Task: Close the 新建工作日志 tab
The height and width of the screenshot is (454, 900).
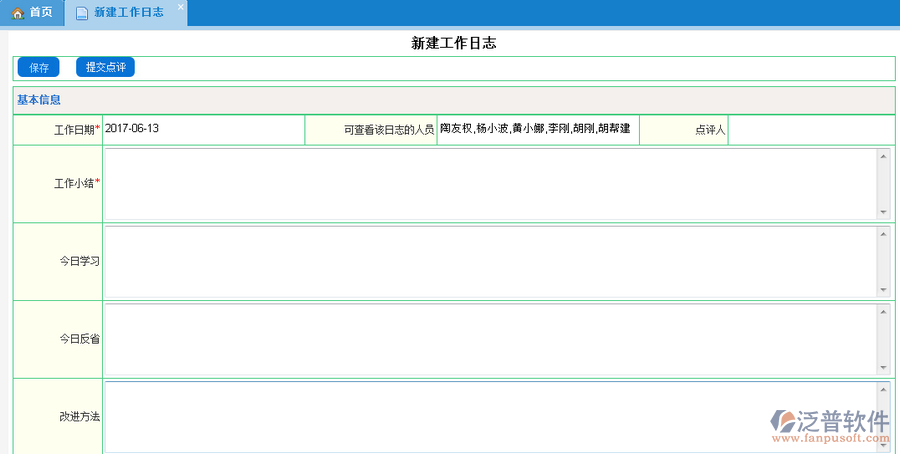Action: point(180,7)
